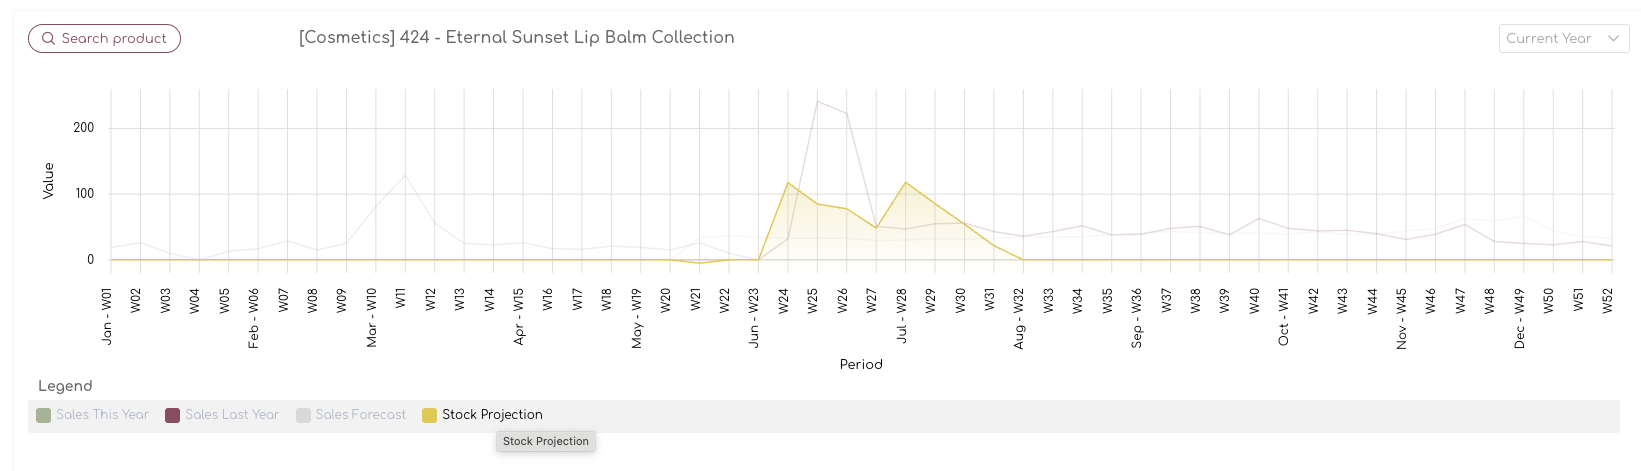This screenshot has width=1641, height=471.
Task: Click the grey Sales Forecast swatch
Action: [x=303, y=415]
